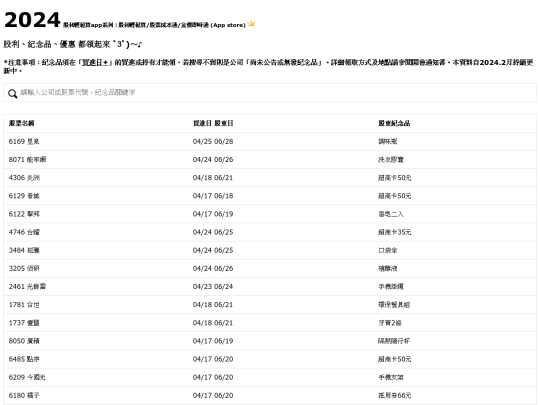
Task: Open the underlined 買進日+ link in the notice
Action: (x=95, y=62)
